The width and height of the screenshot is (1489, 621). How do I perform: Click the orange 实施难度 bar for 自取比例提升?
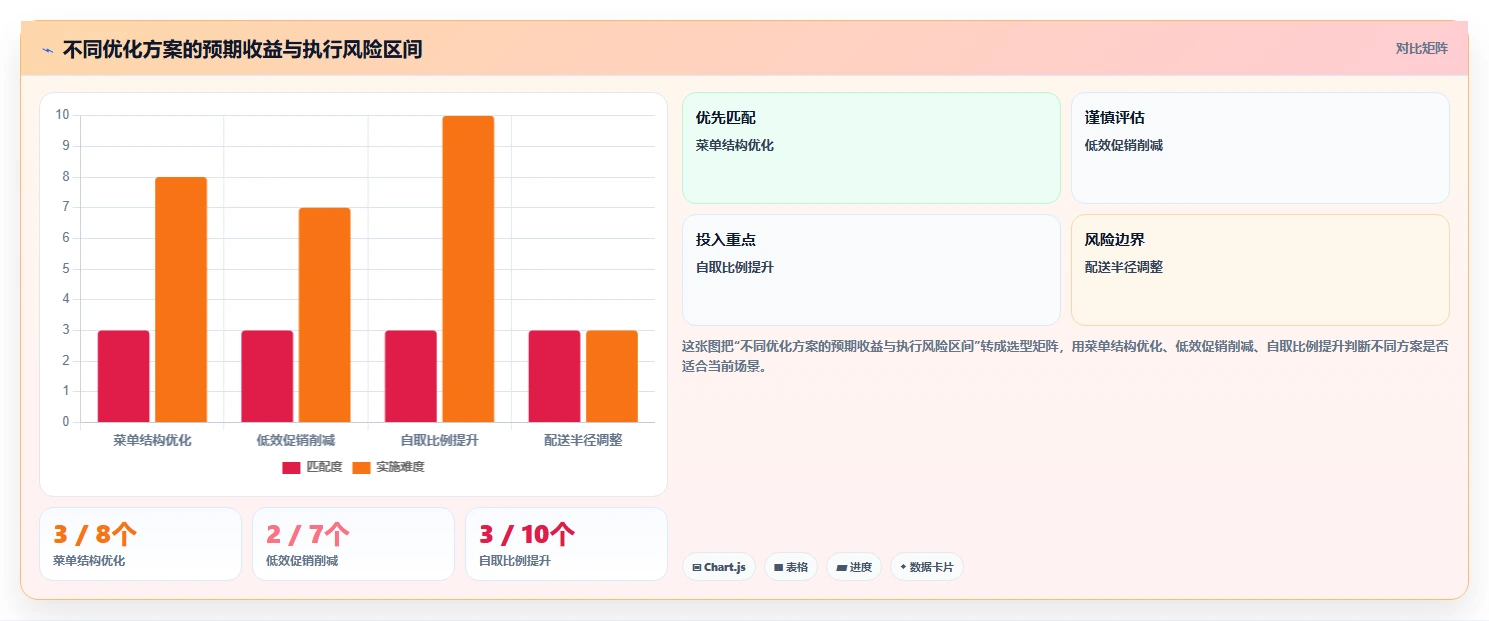pyautogui.click(x=468, y=269)
